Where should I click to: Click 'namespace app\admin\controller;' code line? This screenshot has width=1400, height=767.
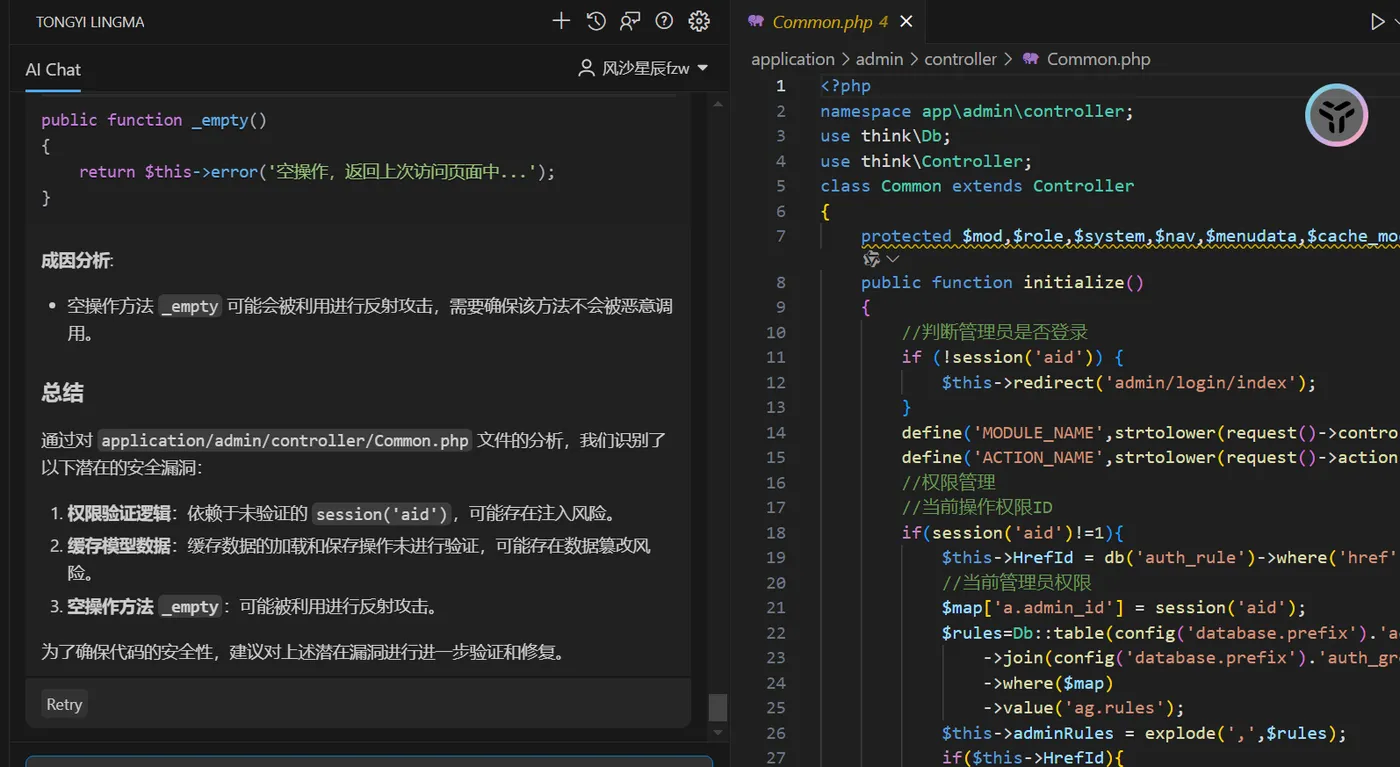pos(977,111)
